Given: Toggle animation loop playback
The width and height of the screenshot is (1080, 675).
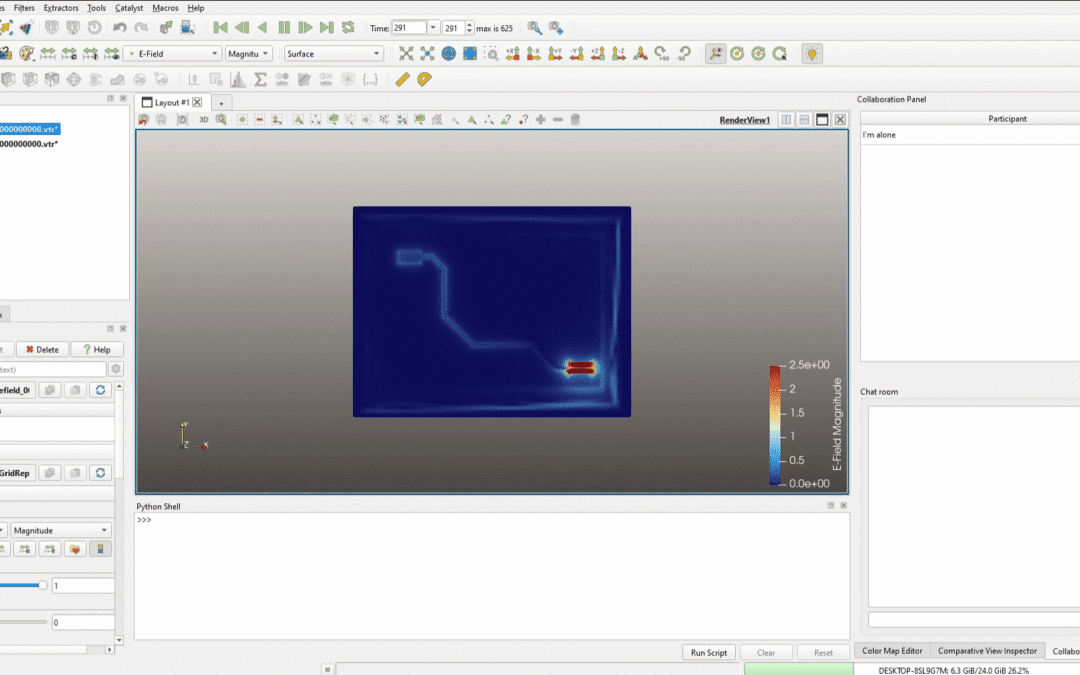Looking at the screenshot, I should tap(348, 28).
